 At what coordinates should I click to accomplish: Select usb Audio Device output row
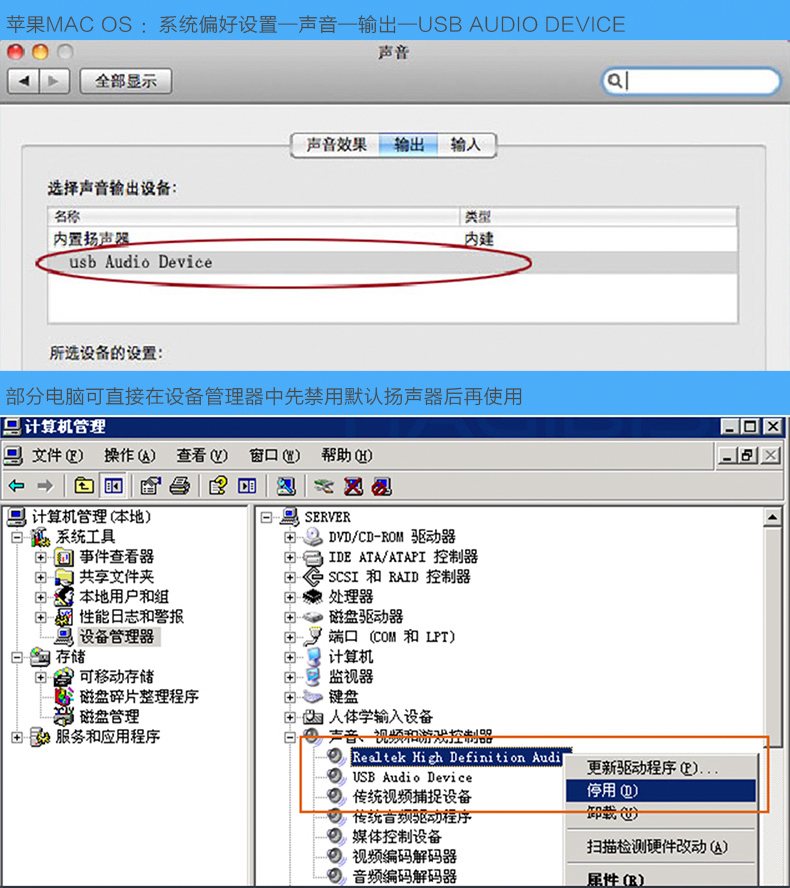392,262
